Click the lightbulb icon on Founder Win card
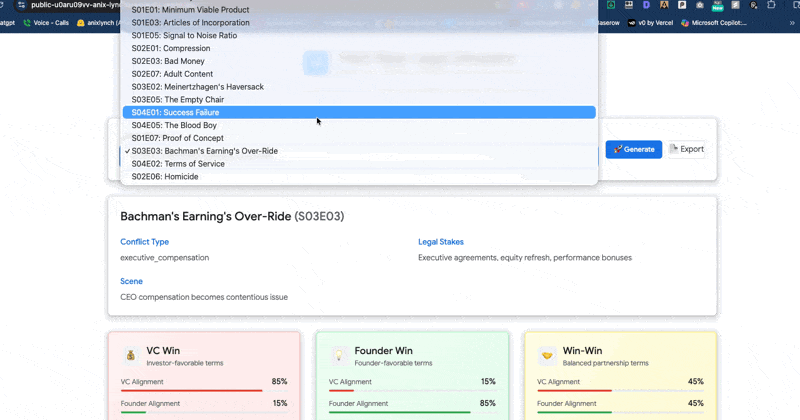800x420 pixels. tap(339, 356)
